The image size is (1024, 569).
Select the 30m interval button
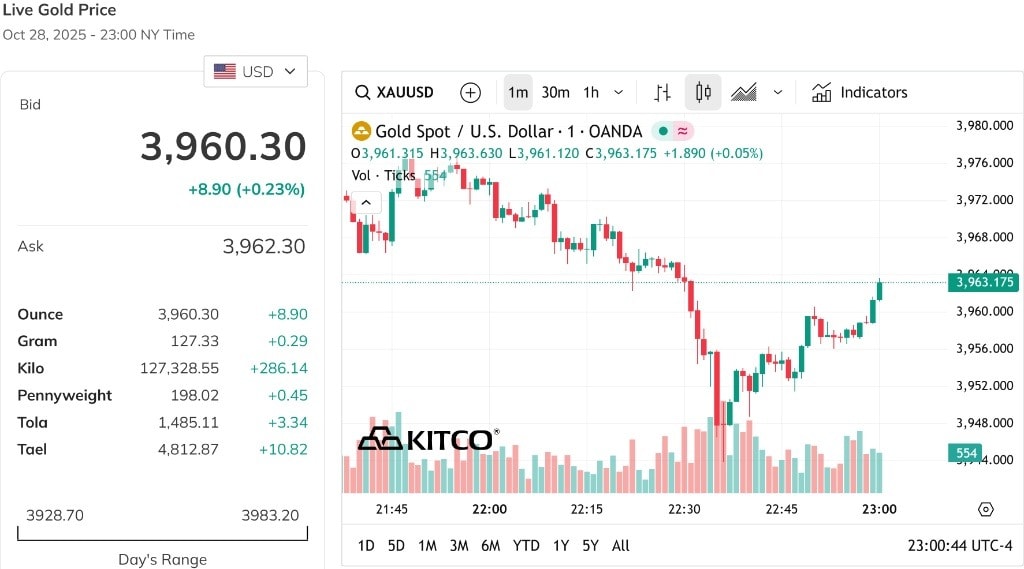pyautogui.click(x=556, y=93)
